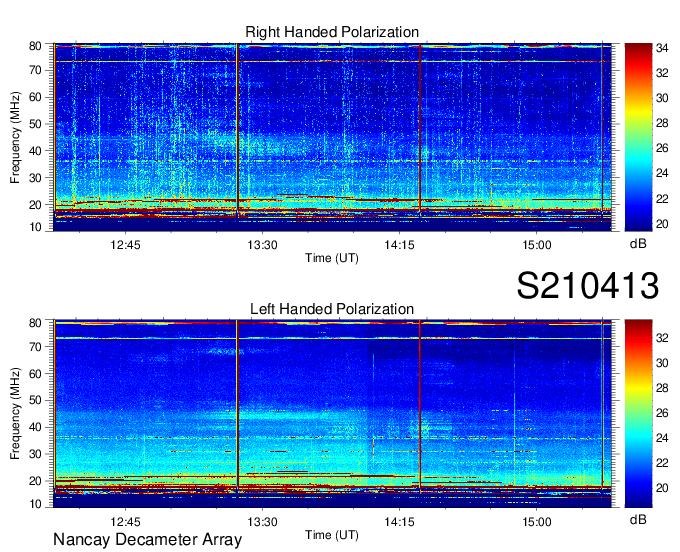Click the S210413 observation label

588,286
